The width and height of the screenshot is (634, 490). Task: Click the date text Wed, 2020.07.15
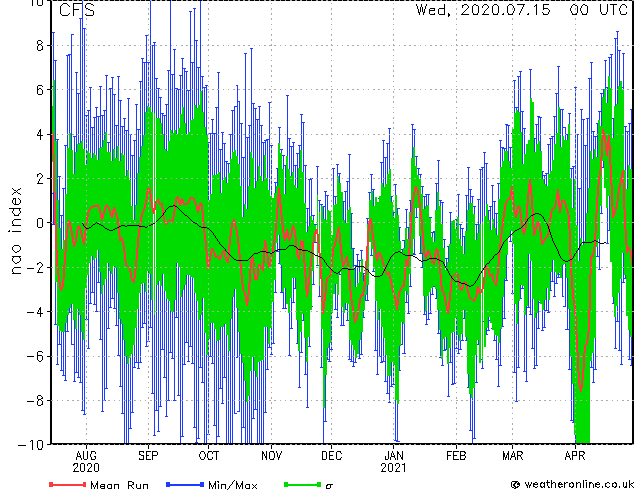tap(483, 10)
